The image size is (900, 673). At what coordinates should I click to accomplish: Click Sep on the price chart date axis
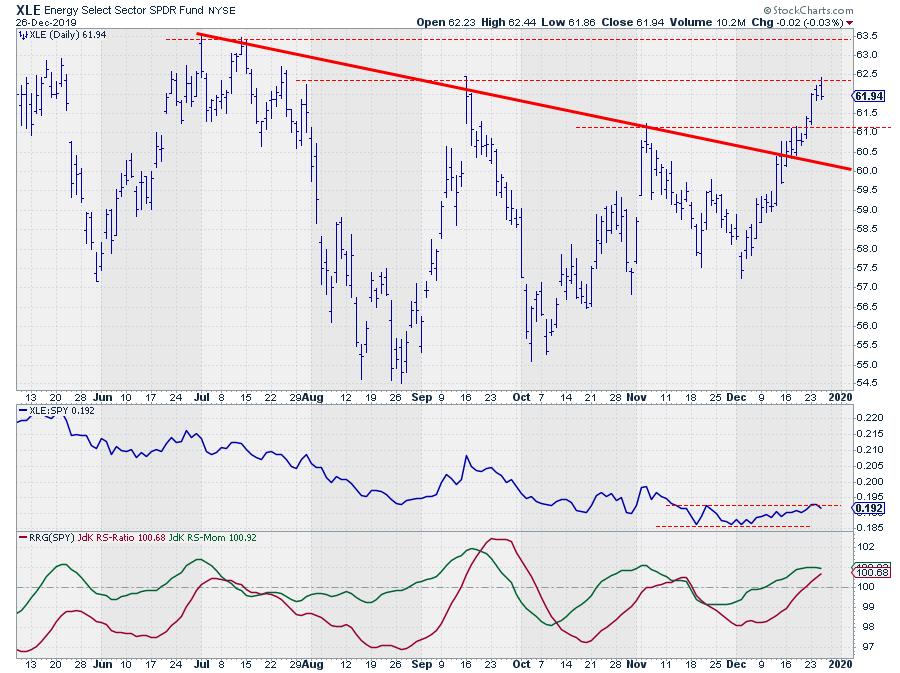click(x=421, y=397)
